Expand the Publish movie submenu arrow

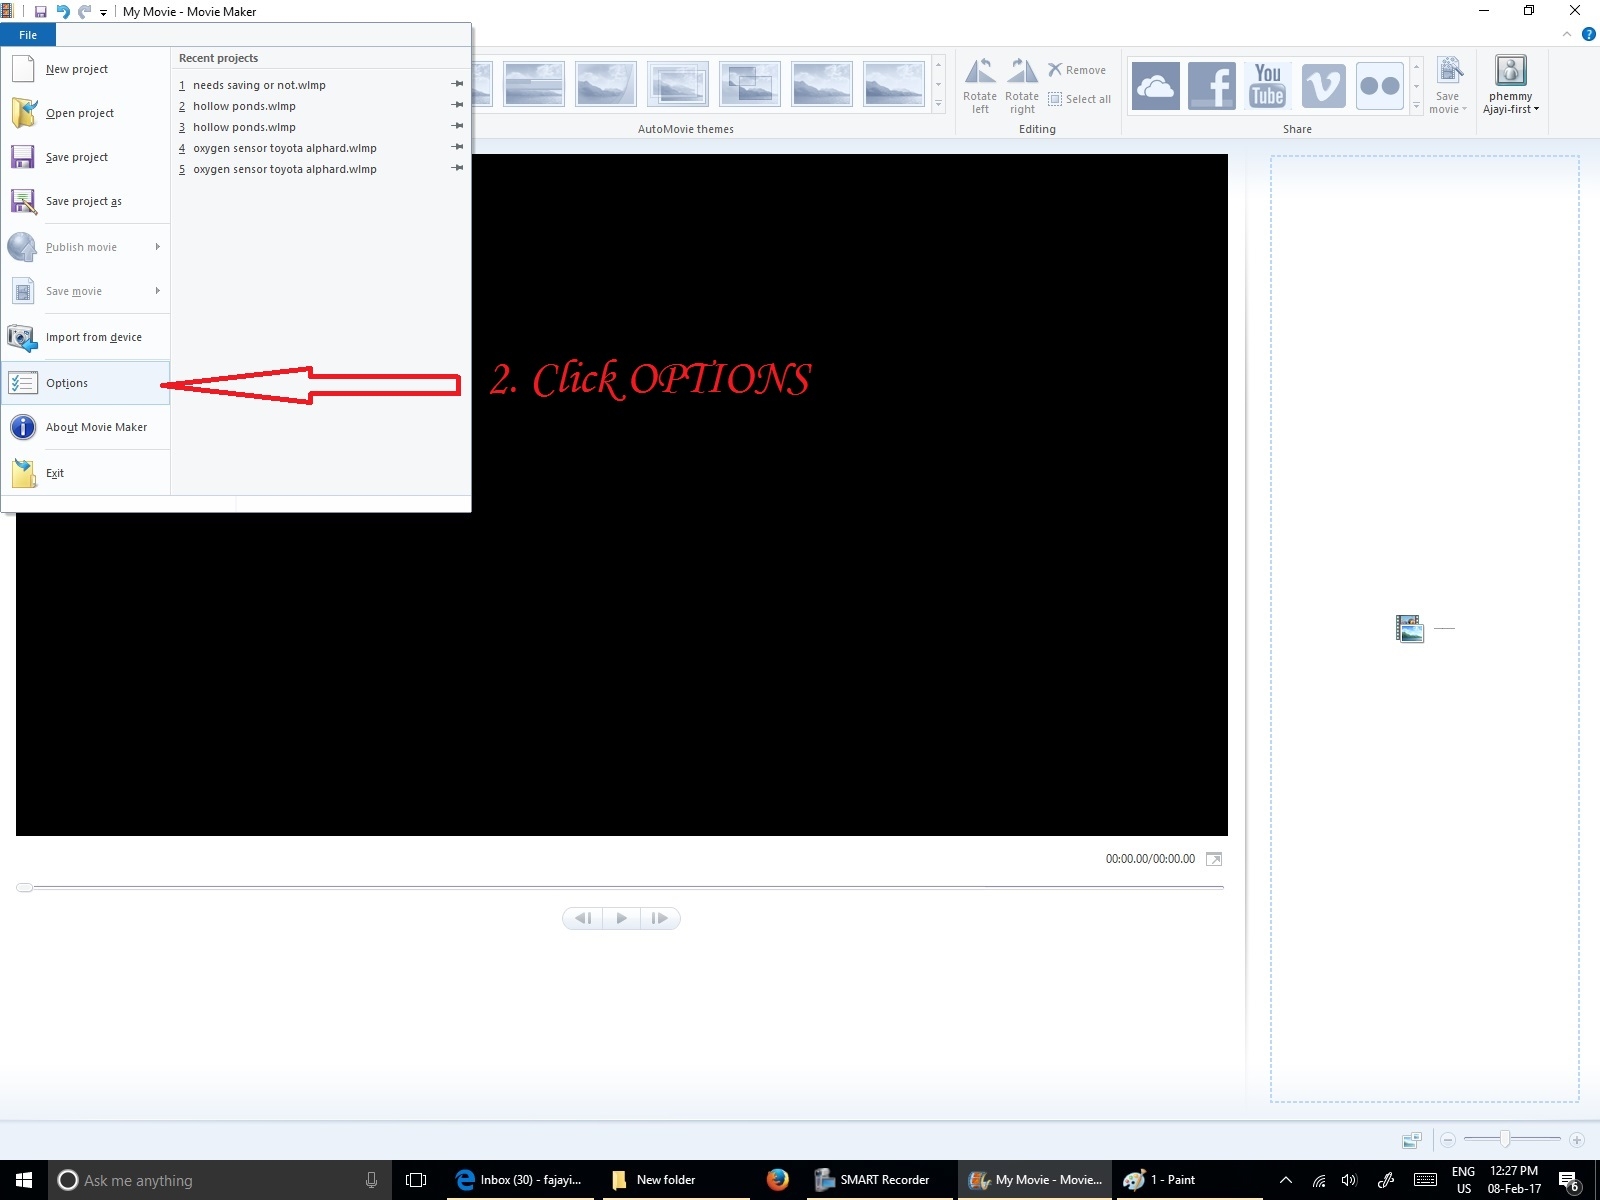158,247
